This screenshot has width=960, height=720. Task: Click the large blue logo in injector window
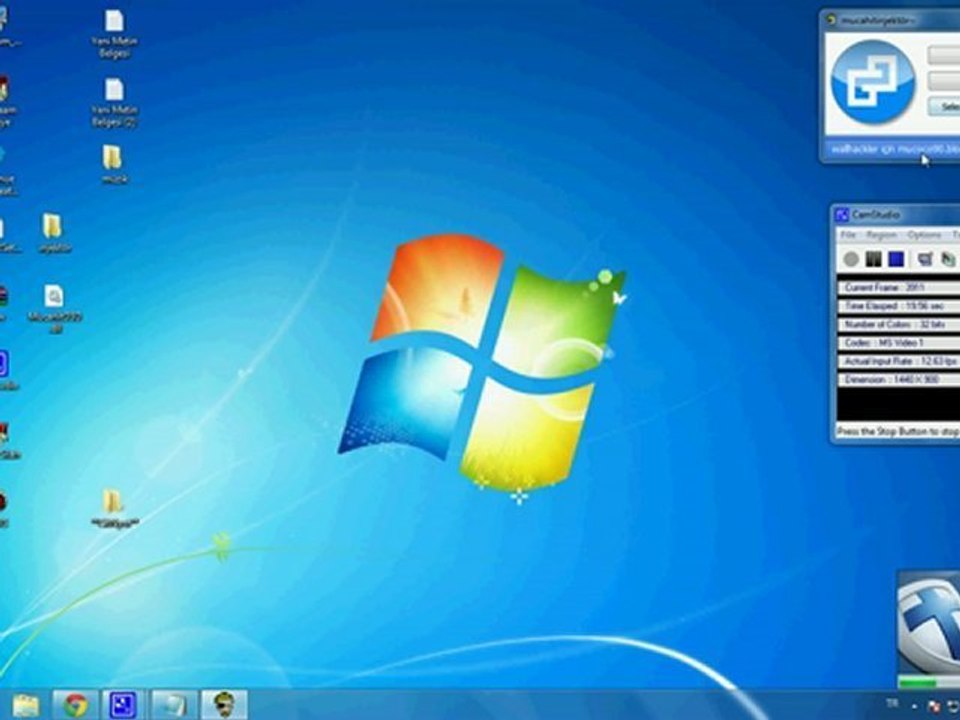(x=874, y=81)
